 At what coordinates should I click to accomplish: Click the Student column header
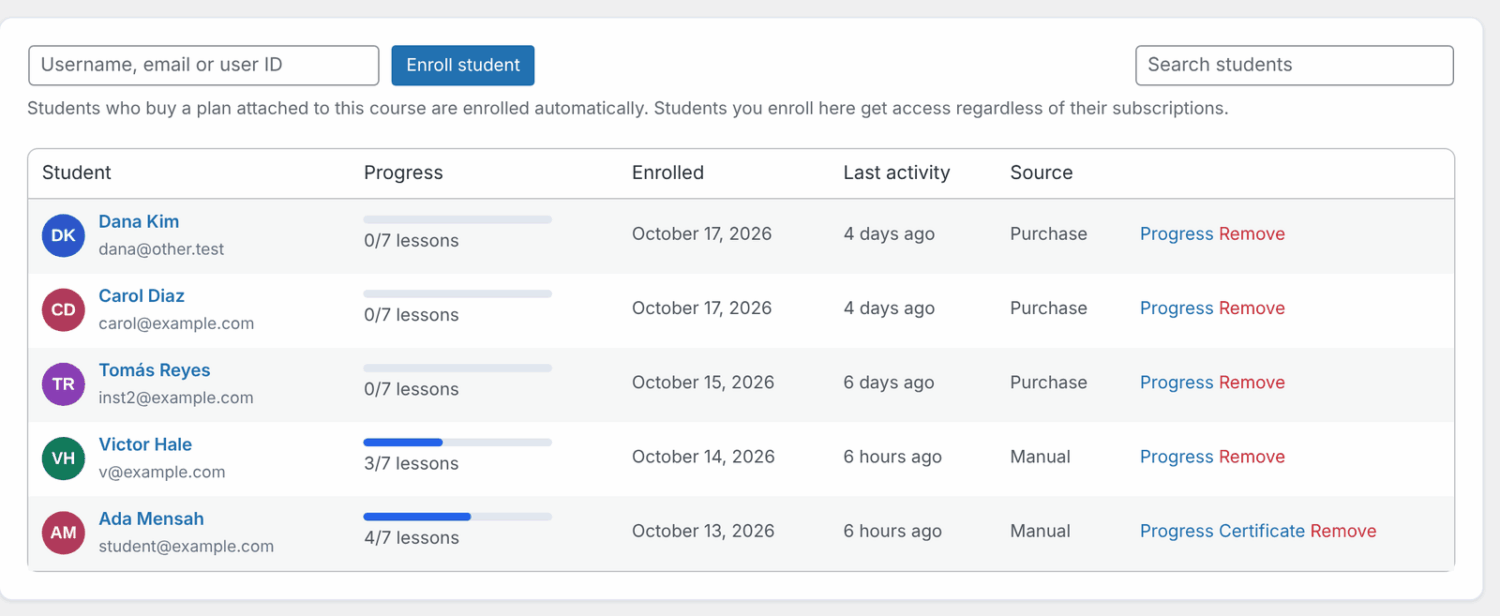[77, 173]
